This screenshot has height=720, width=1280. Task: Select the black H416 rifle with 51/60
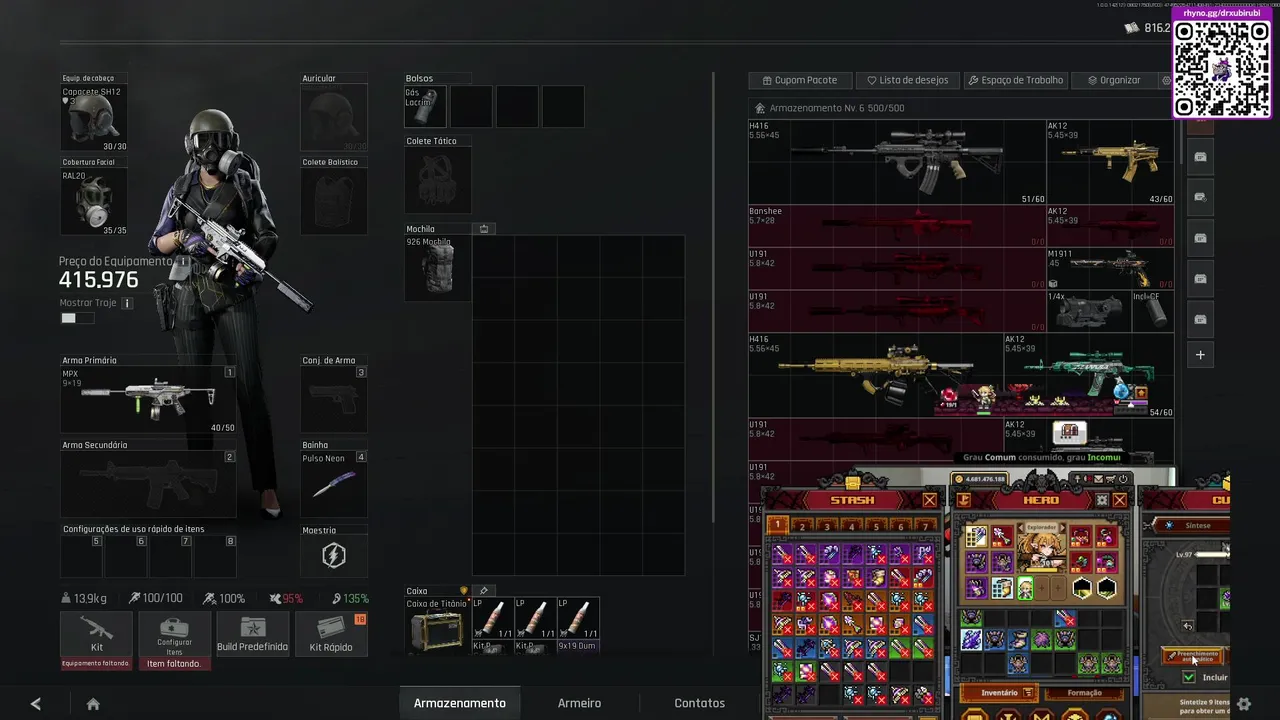click(897, 163)
